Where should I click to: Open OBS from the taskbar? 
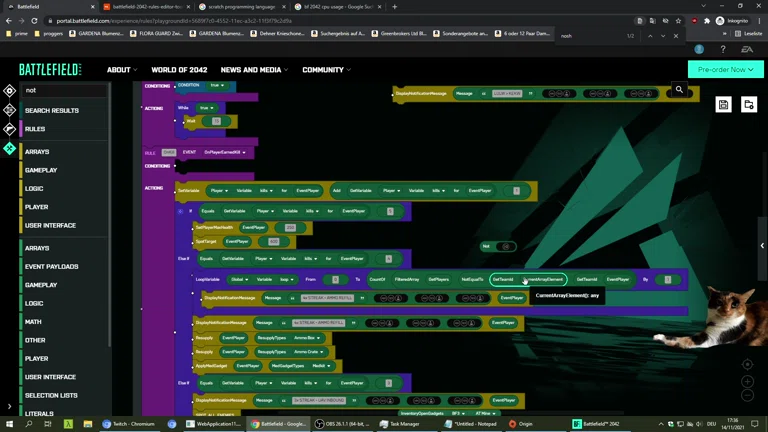tap(343, 424)
